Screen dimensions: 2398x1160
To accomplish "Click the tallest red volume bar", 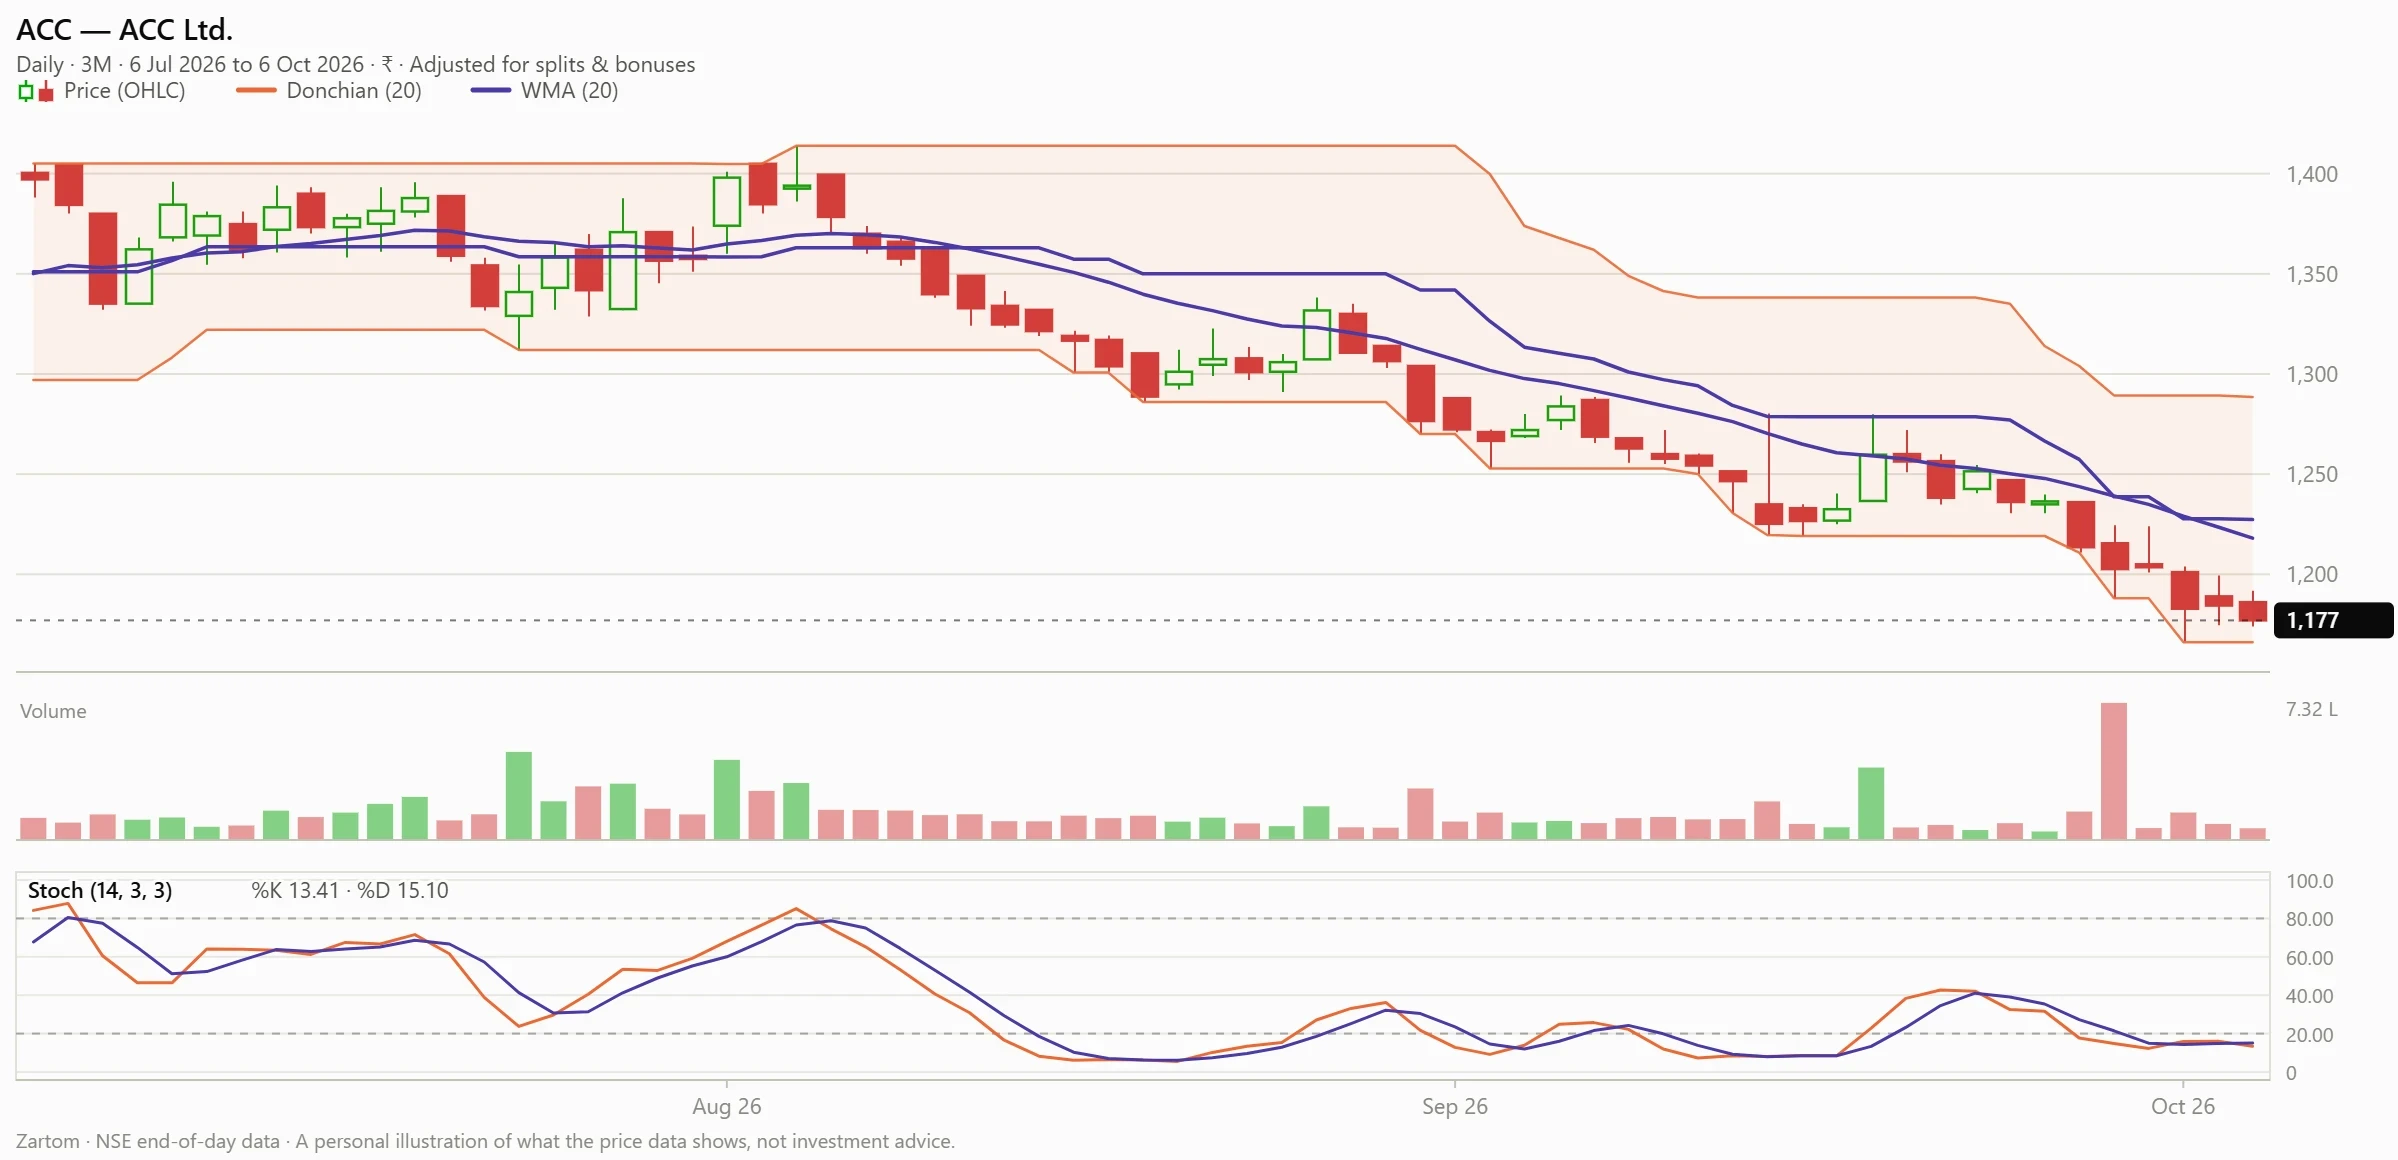I will 2114,771.
